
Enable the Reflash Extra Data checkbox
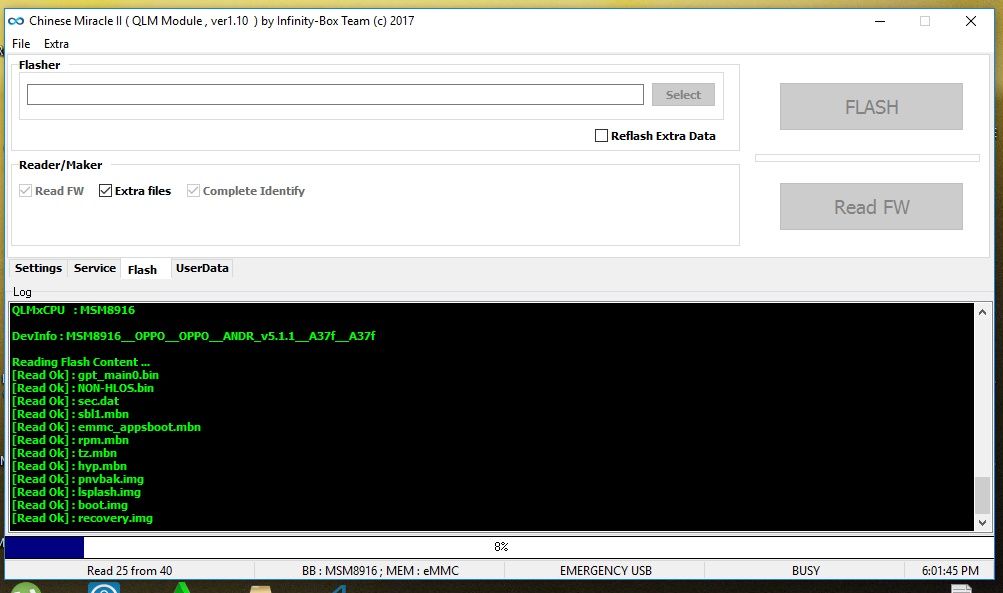coord(601,136)
